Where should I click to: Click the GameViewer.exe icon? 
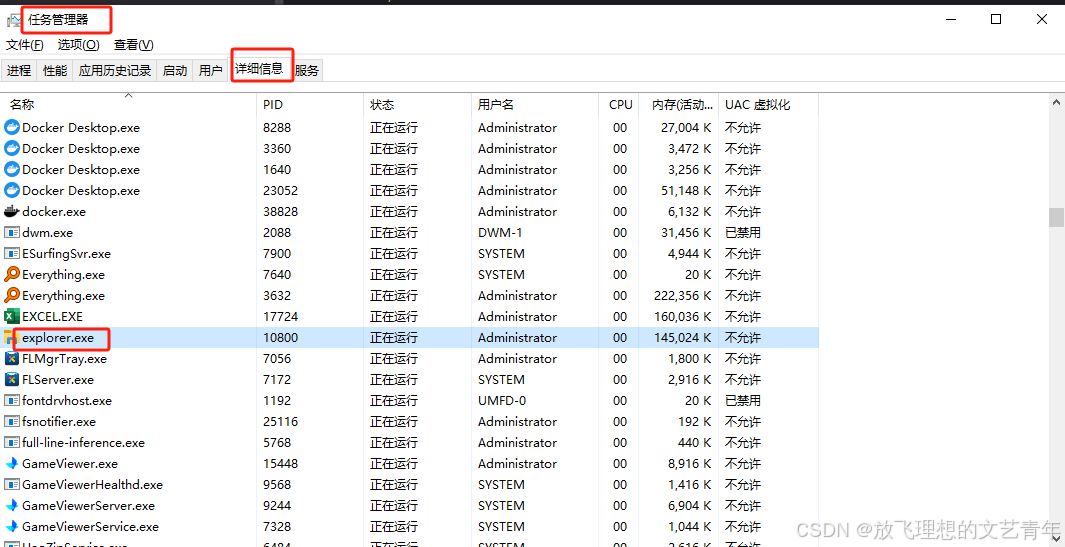(x=12, y=463)
